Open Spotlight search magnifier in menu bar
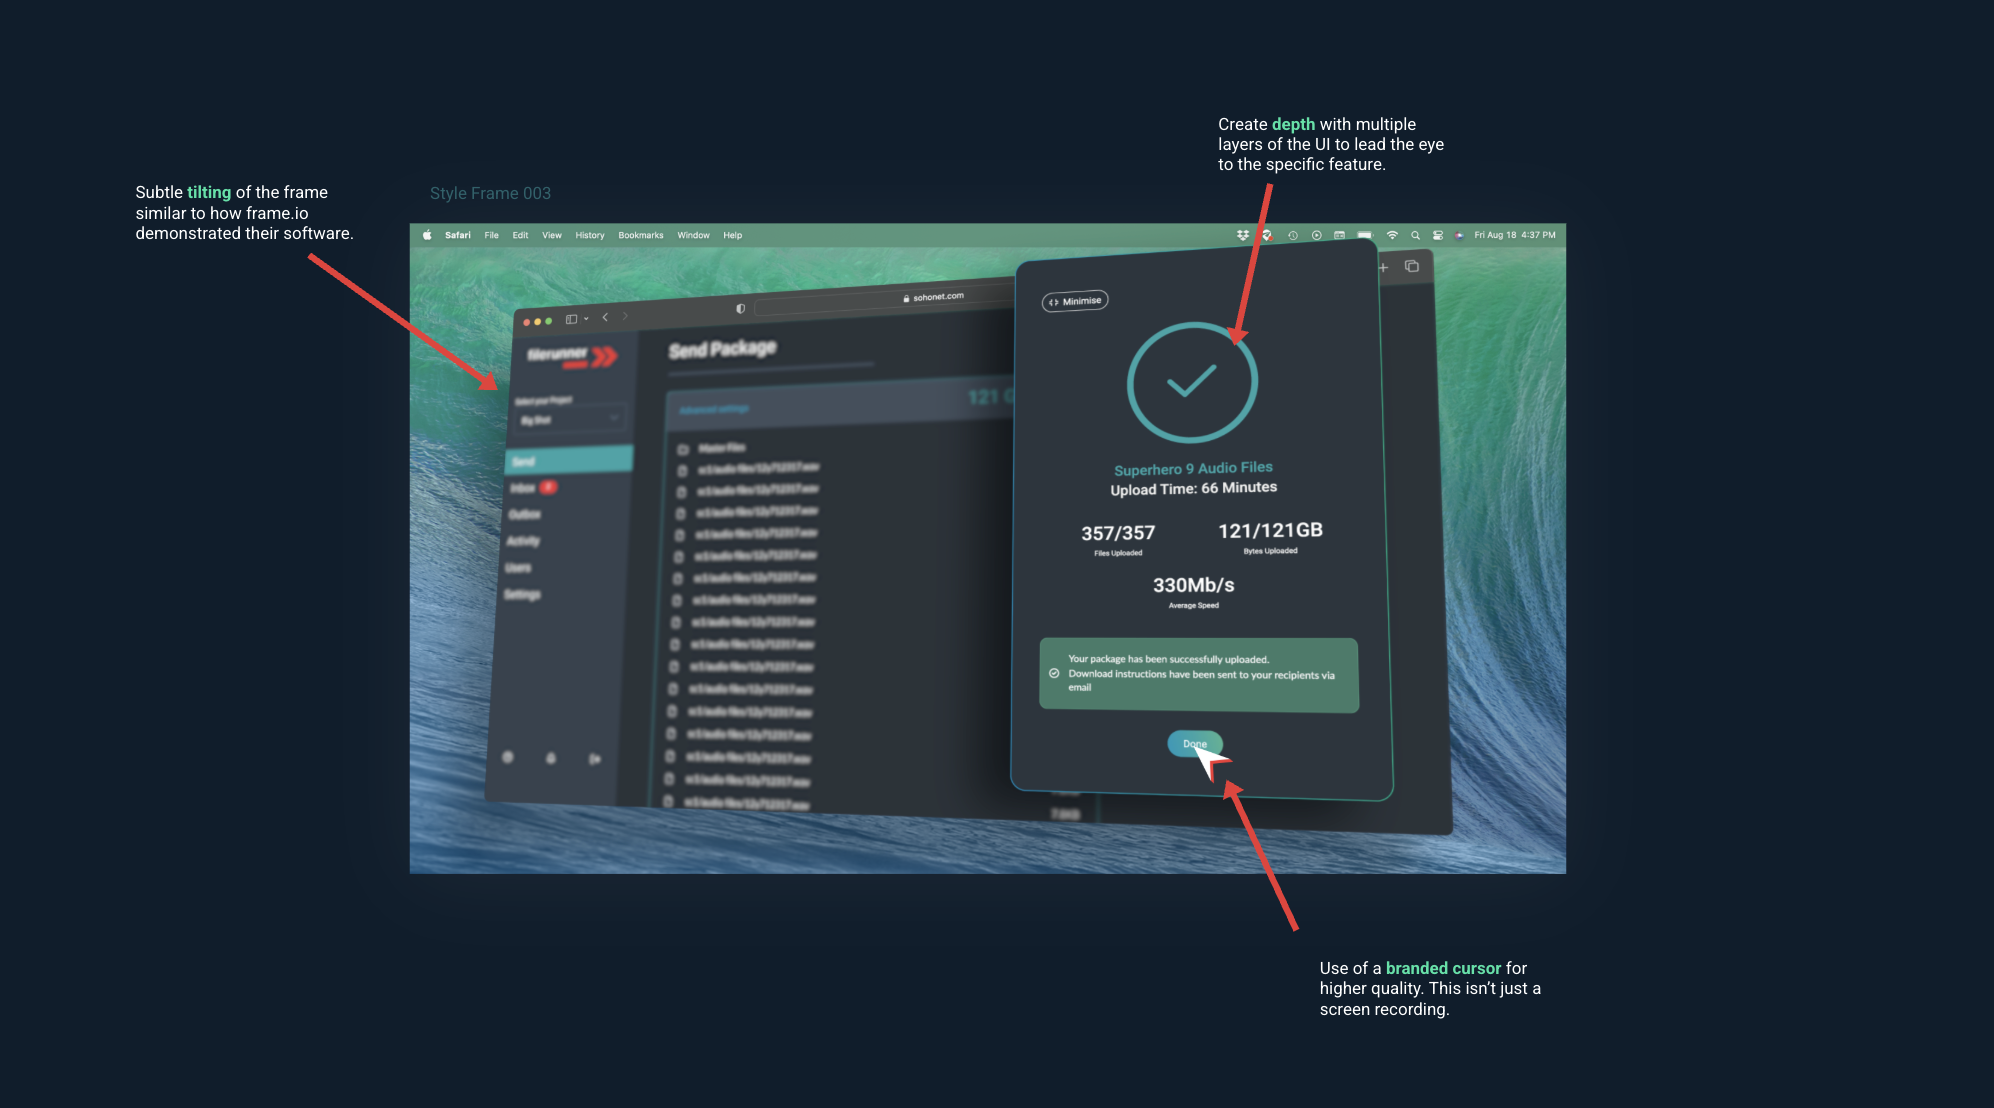 pos(1415,235)
